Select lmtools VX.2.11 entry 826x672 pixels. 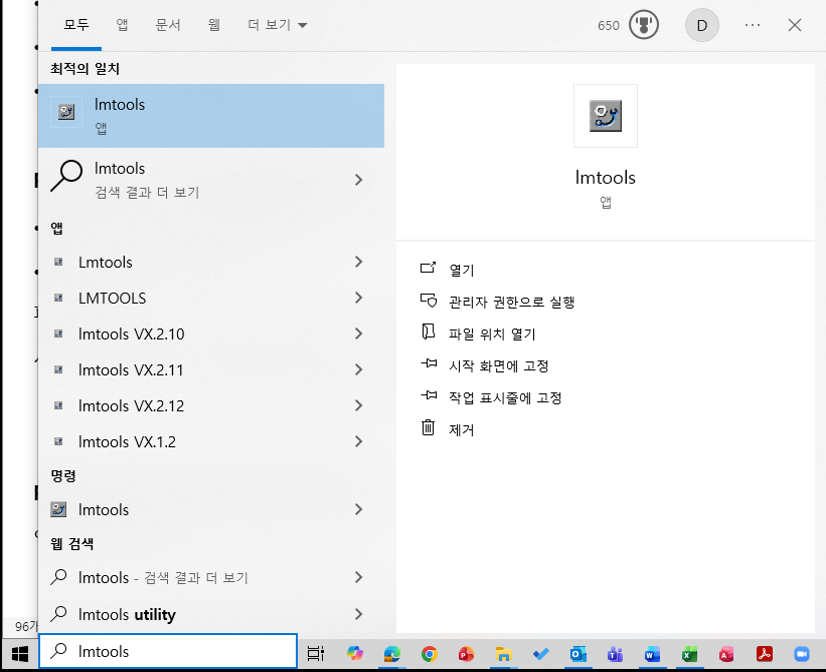211,370
